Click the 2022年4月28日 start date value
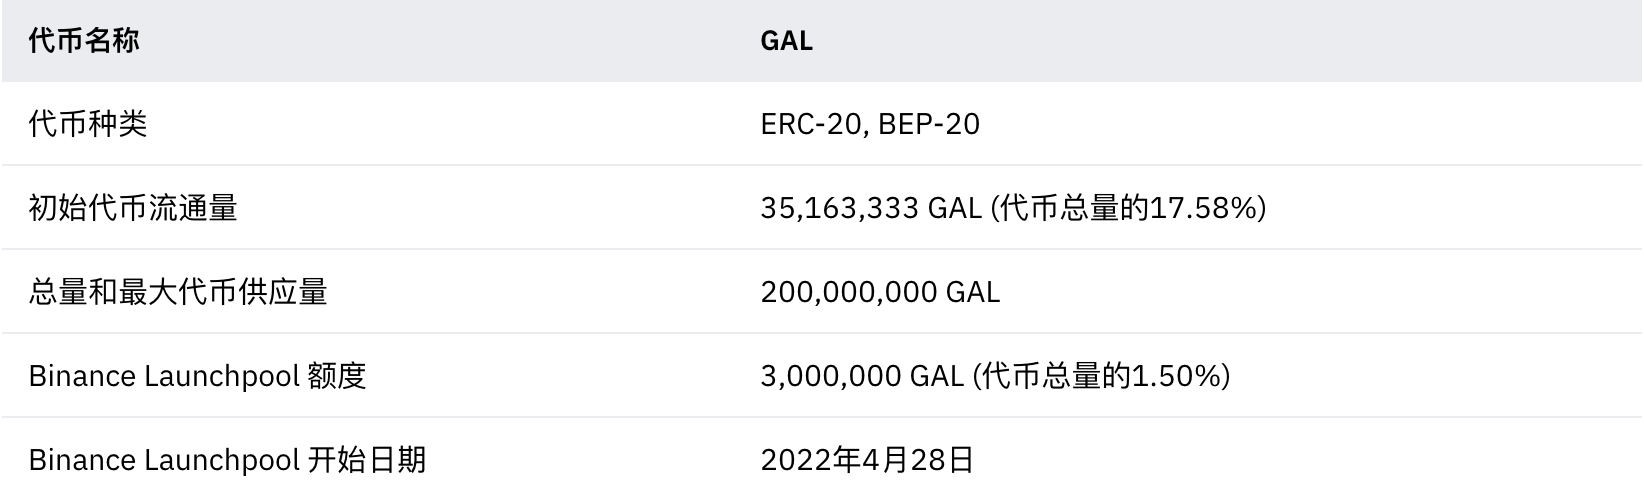1644x498 pixels. 867,460
